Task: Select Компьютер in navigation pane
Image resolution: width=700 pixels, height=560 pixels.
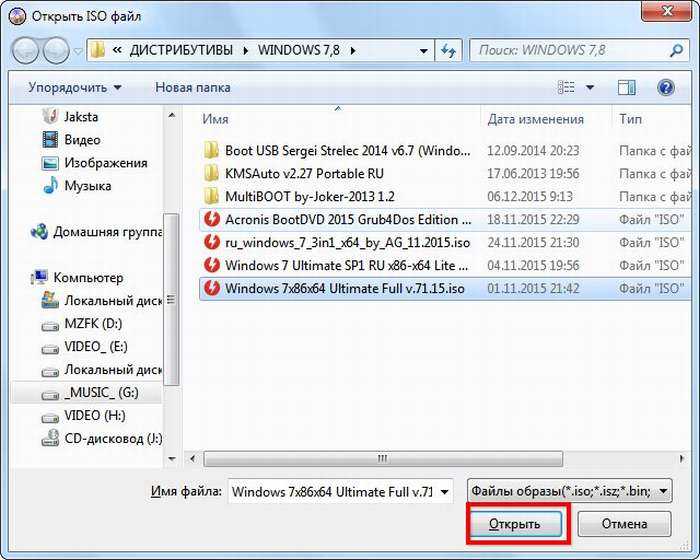Action: pos(77,277)
